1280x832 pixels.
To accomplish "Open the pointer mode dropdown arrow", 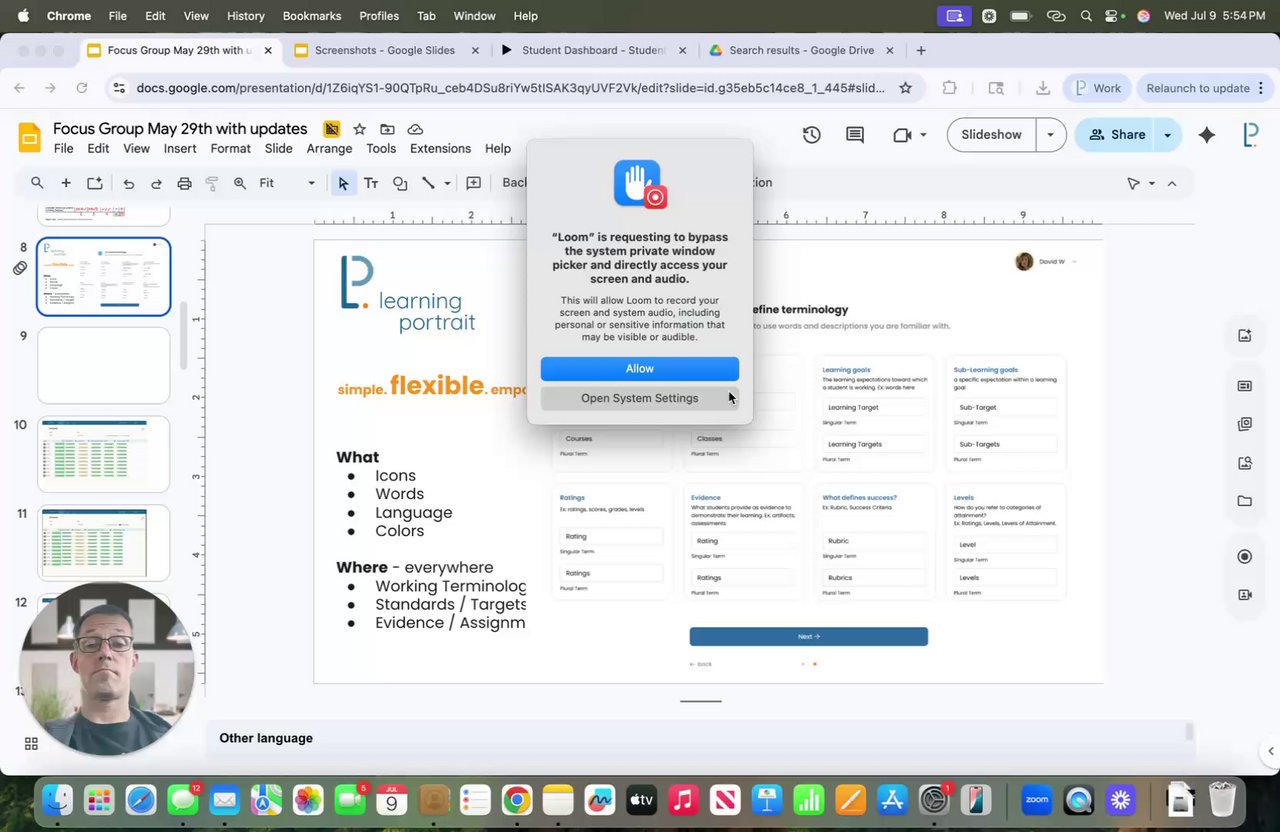I will (x=1152, y=183).
